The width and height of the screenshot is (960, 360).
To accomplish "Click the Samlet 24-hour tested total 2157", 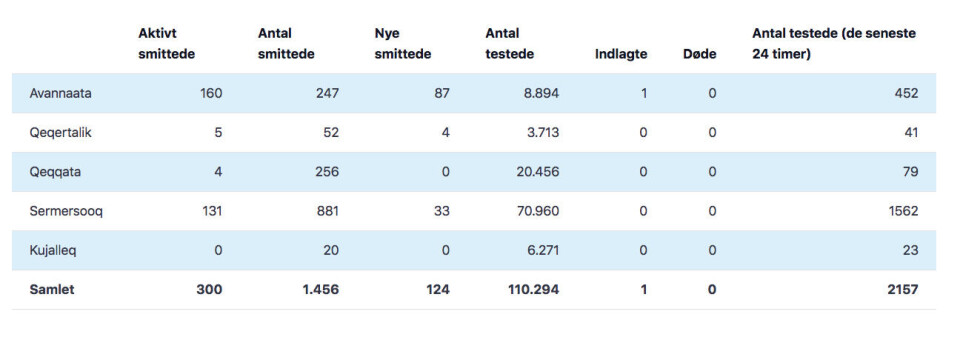I will (x=902, y=290).
